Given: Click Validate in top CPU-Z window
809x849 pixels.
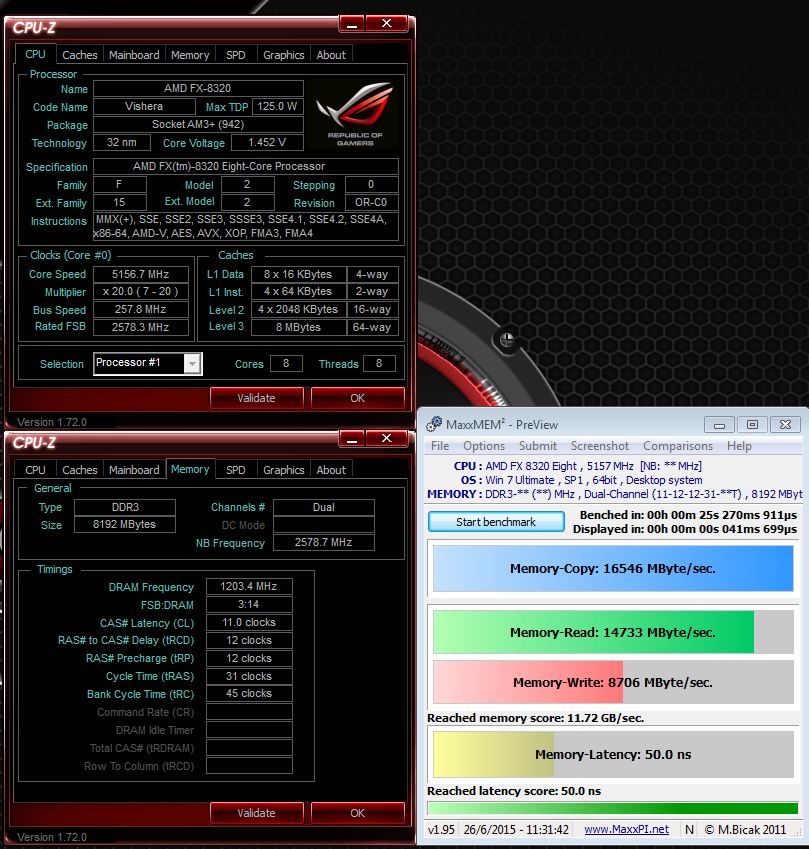Looking at the screenshot, I should (257, 398).
